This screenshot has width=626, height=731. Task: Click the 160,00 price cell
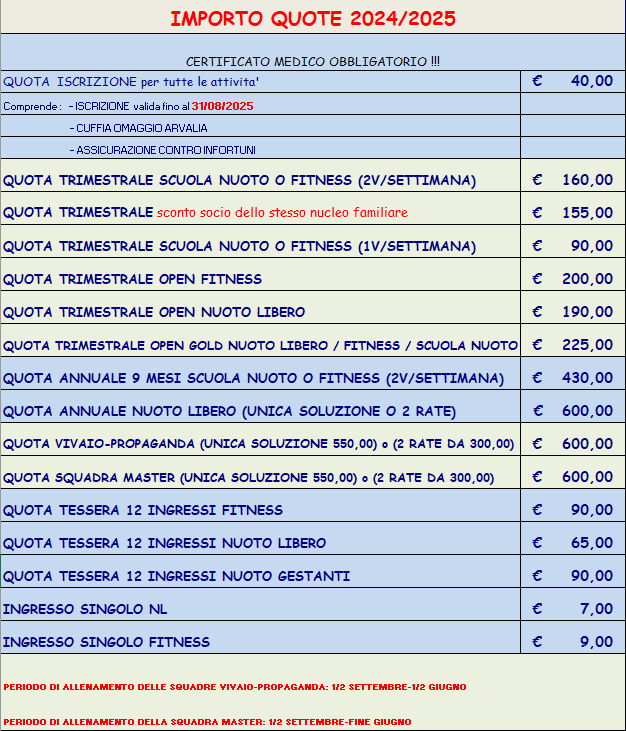pos(573,175)
